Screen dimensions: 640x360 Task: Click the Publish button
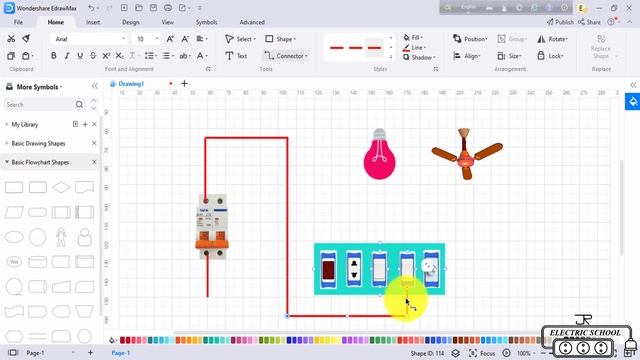pyautogui.click(x=560, y=22)
